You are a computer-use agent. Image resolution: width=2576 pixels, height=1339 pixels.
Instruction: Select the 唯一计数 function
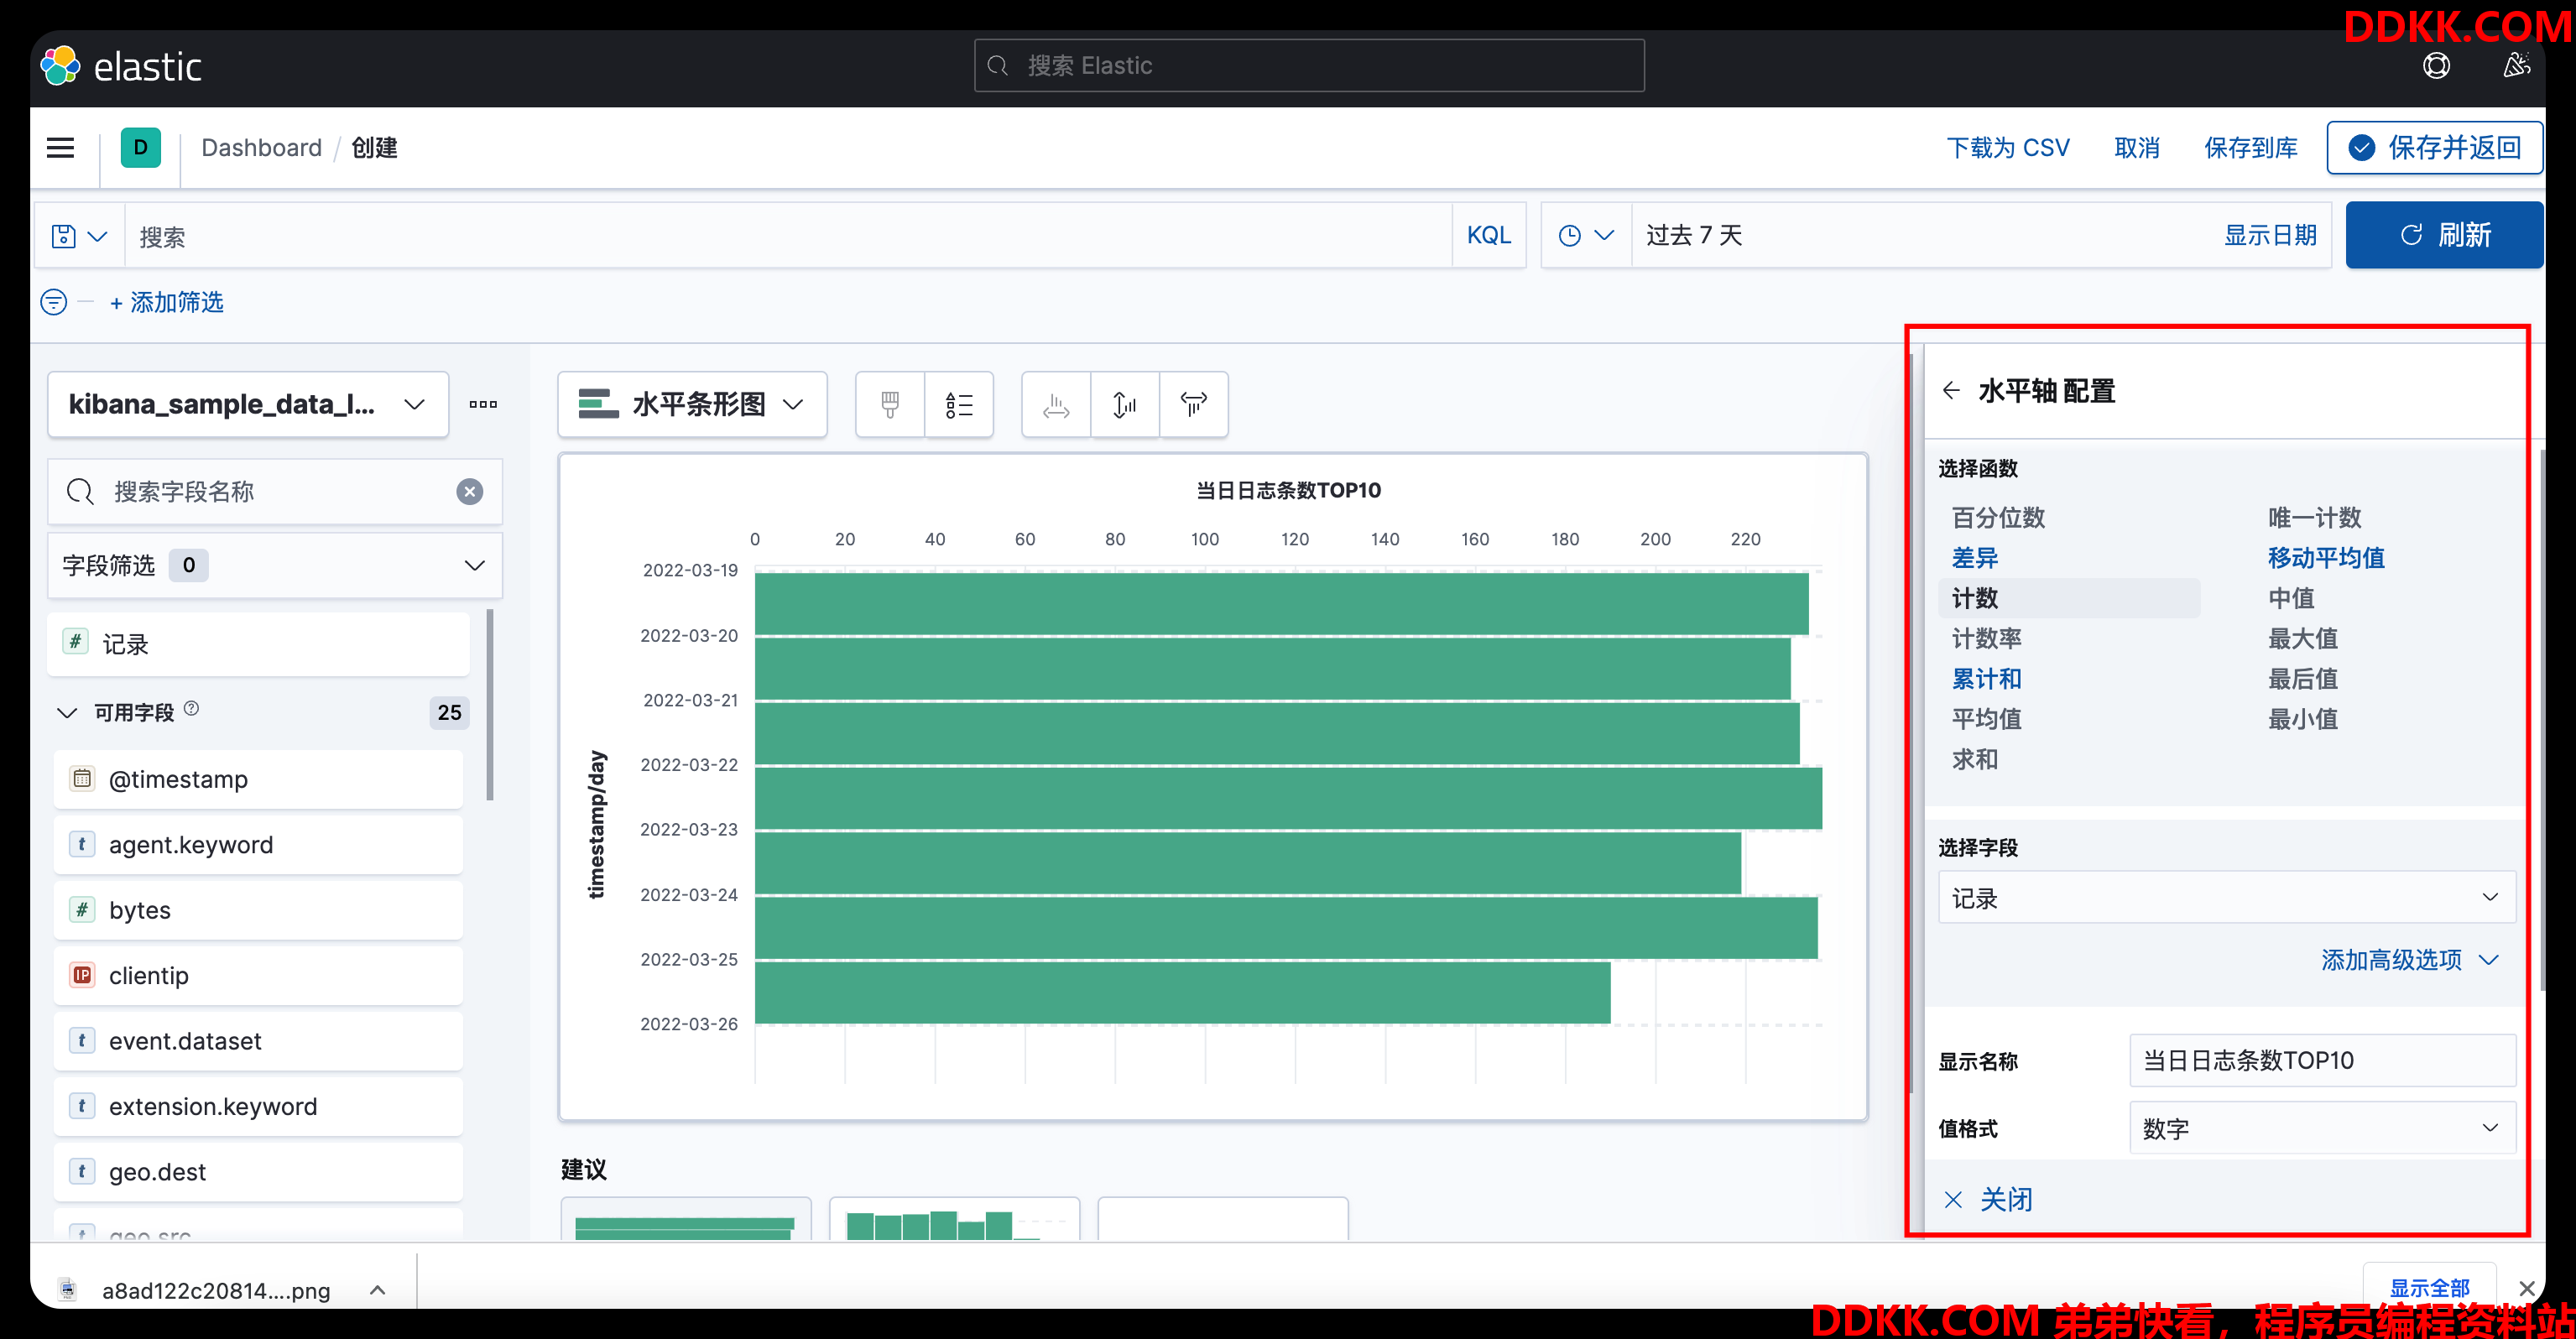tap(2314, 518)
